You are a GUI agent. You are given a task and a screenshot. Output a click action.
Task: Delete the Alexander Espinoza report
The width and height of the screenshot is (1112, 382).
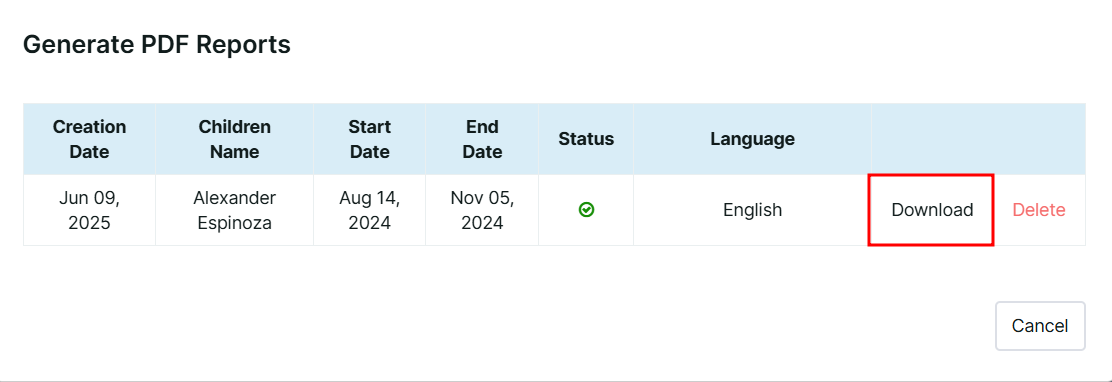1038,210
